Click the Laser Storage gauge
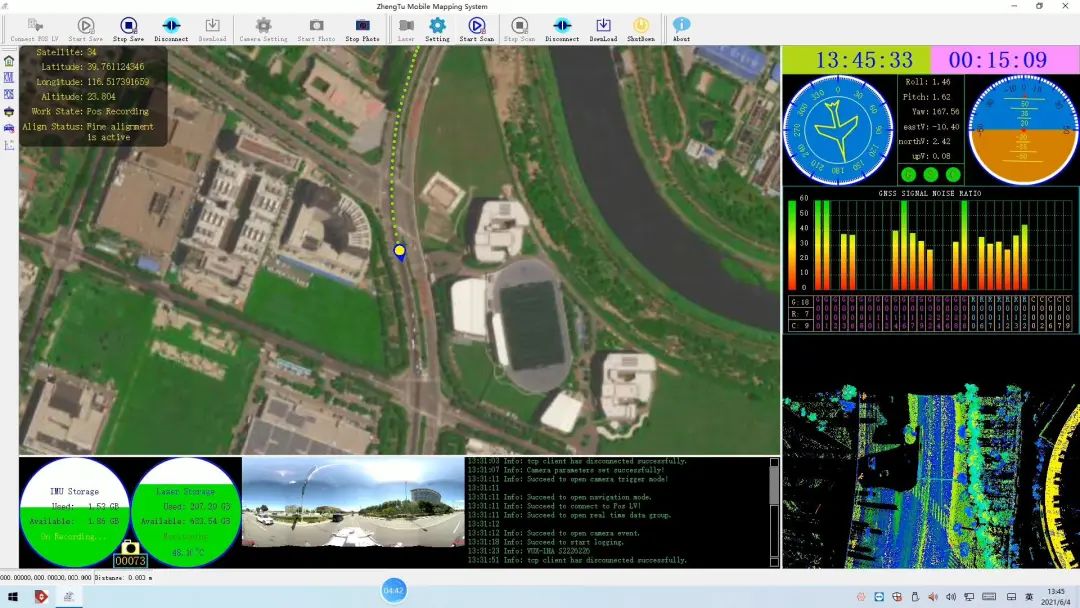The width and height of the screenshot is (1080, 608). (186, 512)
